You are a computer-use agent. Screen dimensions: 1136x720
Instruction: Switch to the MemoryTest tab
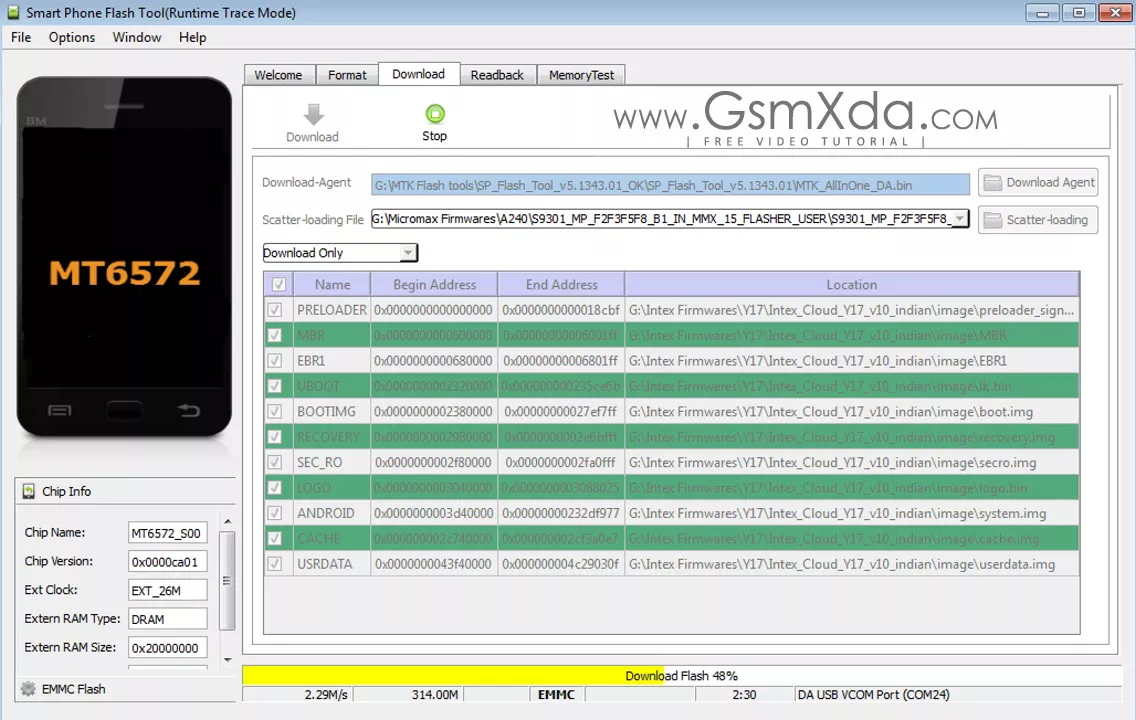click(581, 75)
